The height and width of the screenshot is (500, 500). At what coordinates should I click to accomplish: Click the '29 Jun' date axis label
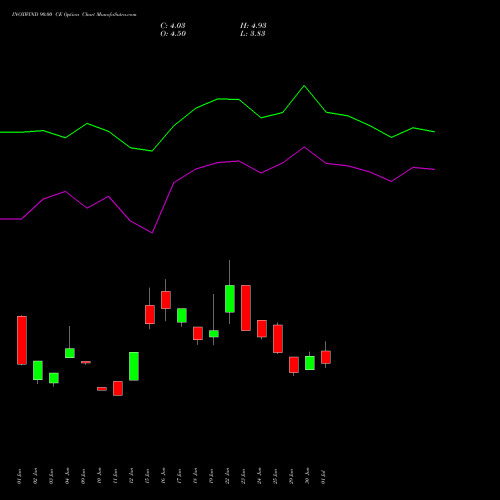(291, 476)
